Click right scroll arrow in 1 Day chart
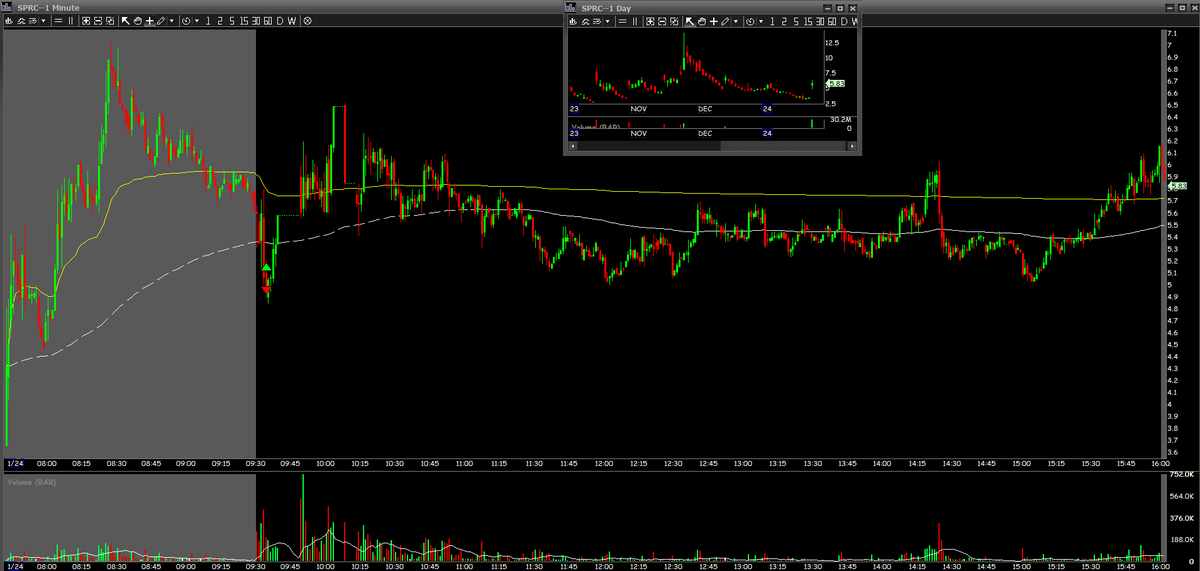Screen dimensions: 1200x571 [851, 146]
